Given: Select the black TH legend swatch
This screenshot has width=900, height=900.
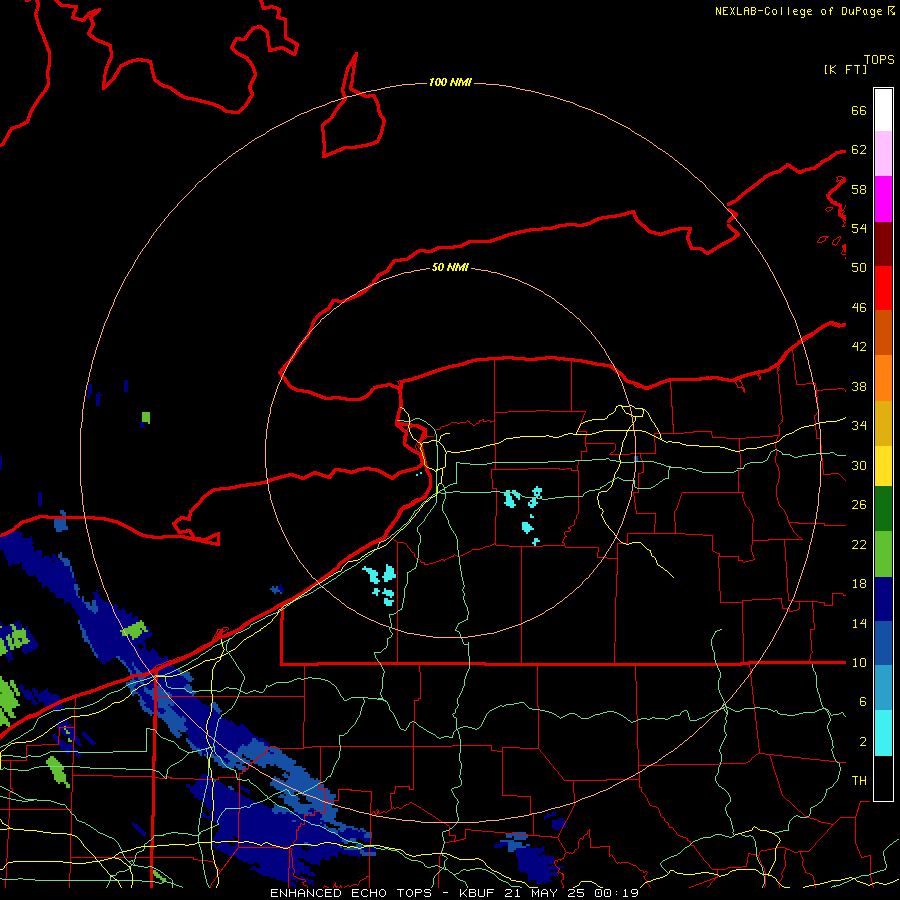Looking at the screenshot, I should point(883,778).
